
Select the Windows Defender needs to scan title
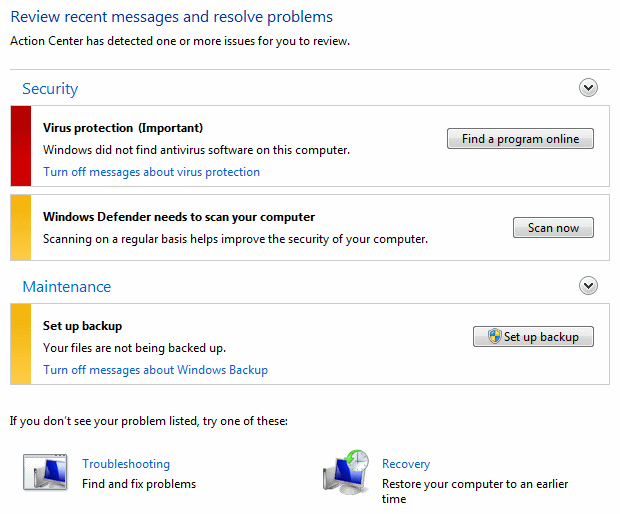pos(179,217)
